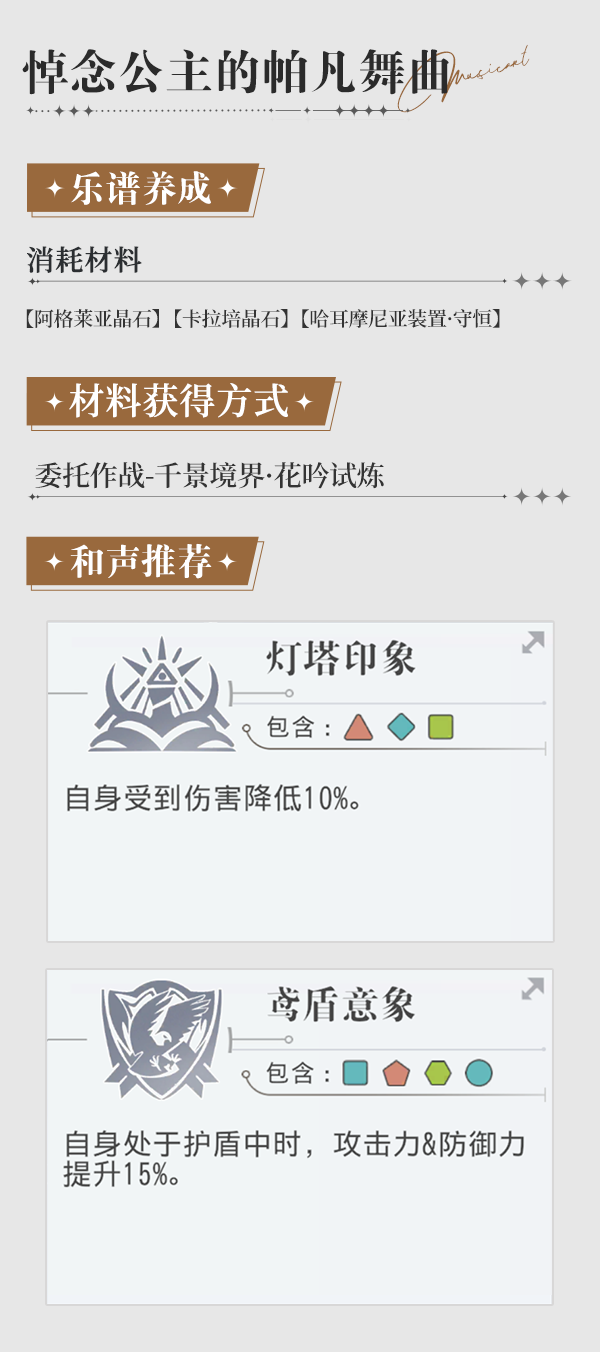Click the 委托作战-千景境界·花吟试炼 source text
The height and width of the screenshot is (1352, 600).
pyautogui.click(x=209, y=476)
